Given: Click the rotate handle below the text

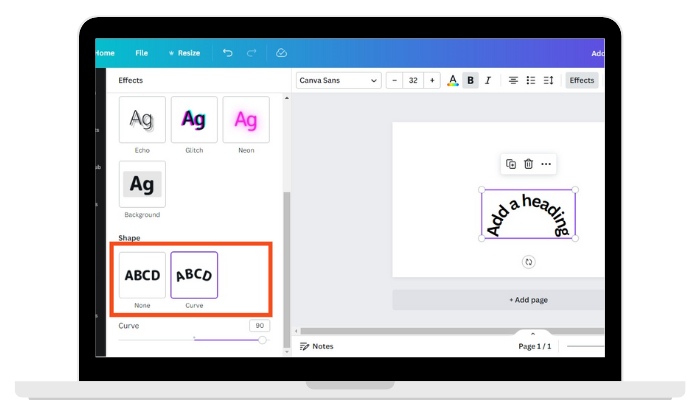Looking at the screenshot, I should pyautogui.click(x=529, y=262).
